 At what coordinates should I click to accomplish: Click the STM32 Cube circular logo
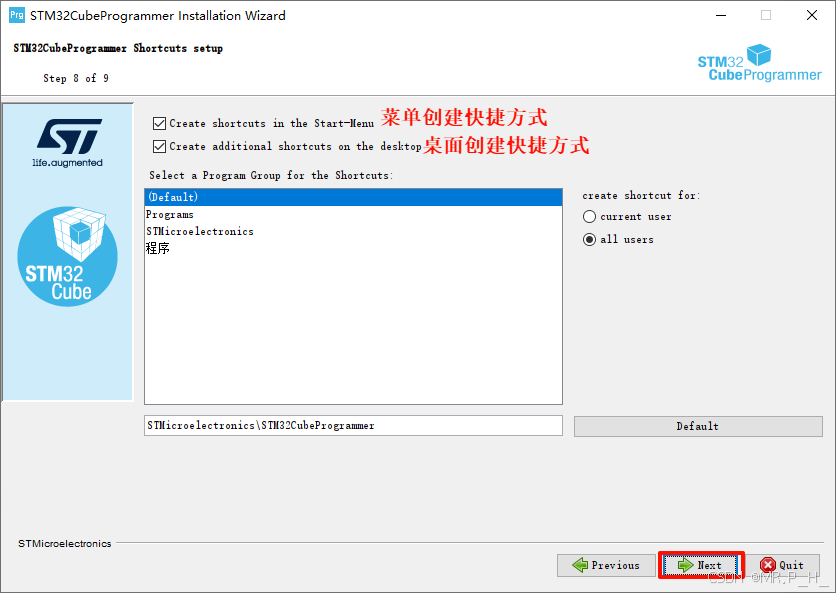tap(68, 257)
